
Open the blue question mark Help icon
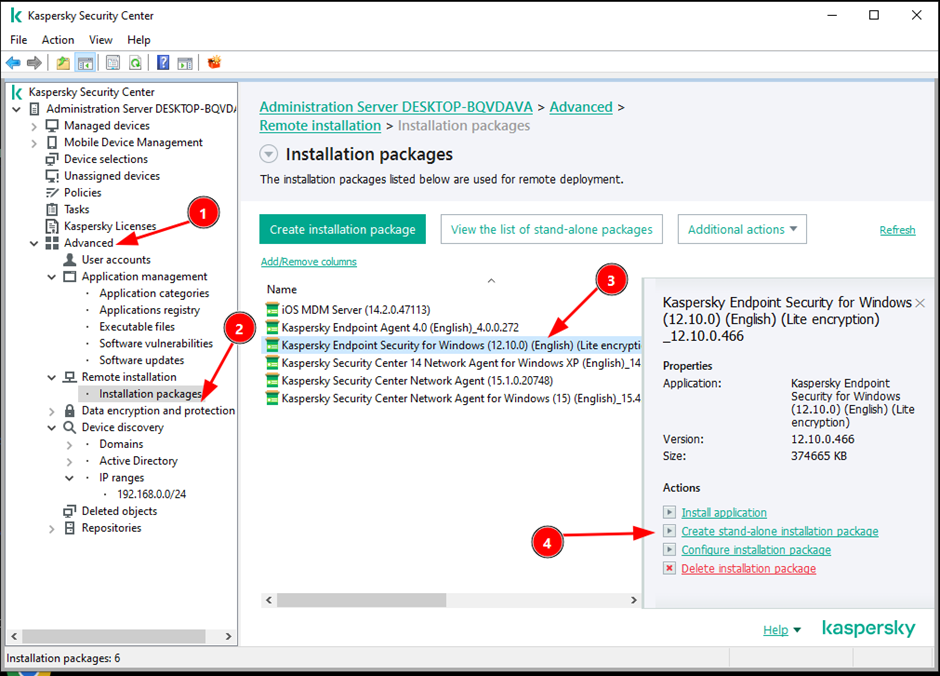tap(163, 62)
